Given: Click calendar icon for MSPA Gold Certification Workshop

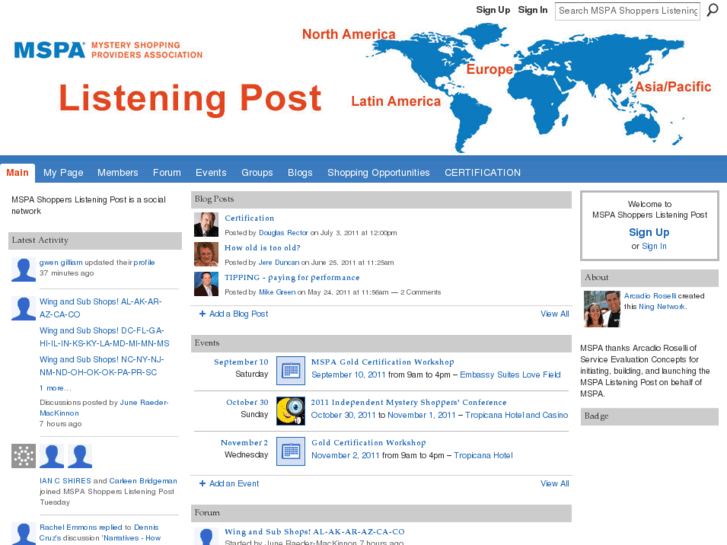Looking at the screenshot, I should [291, 370].
